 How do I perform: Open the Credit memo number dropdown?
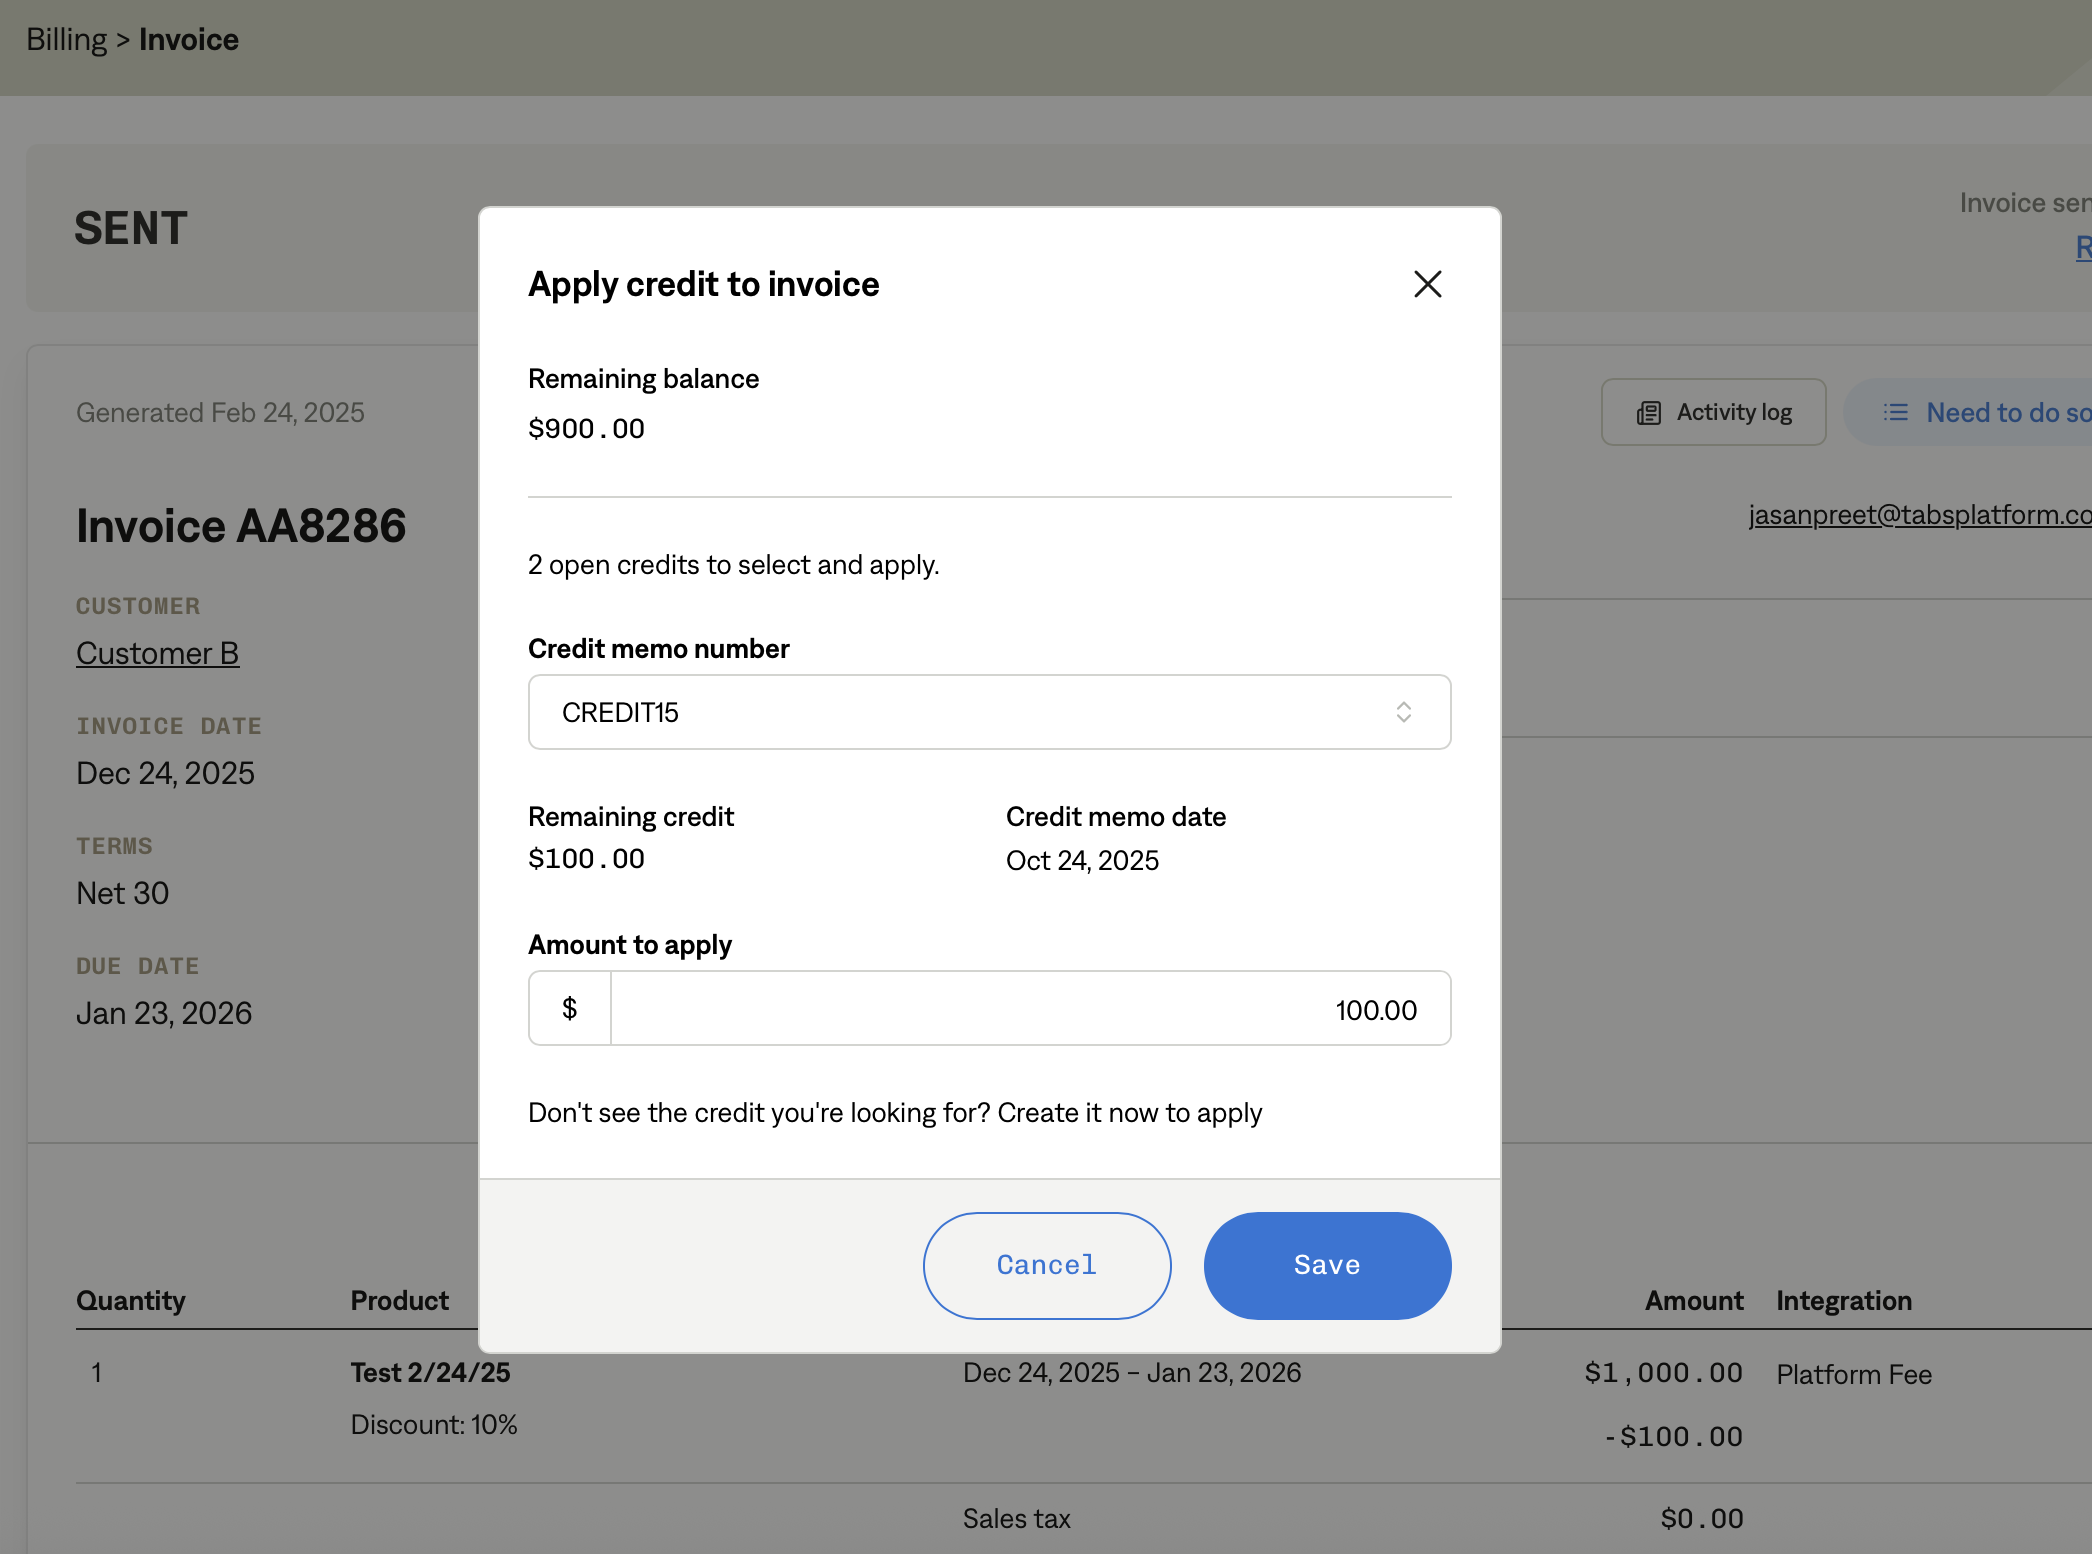(988, 712)
